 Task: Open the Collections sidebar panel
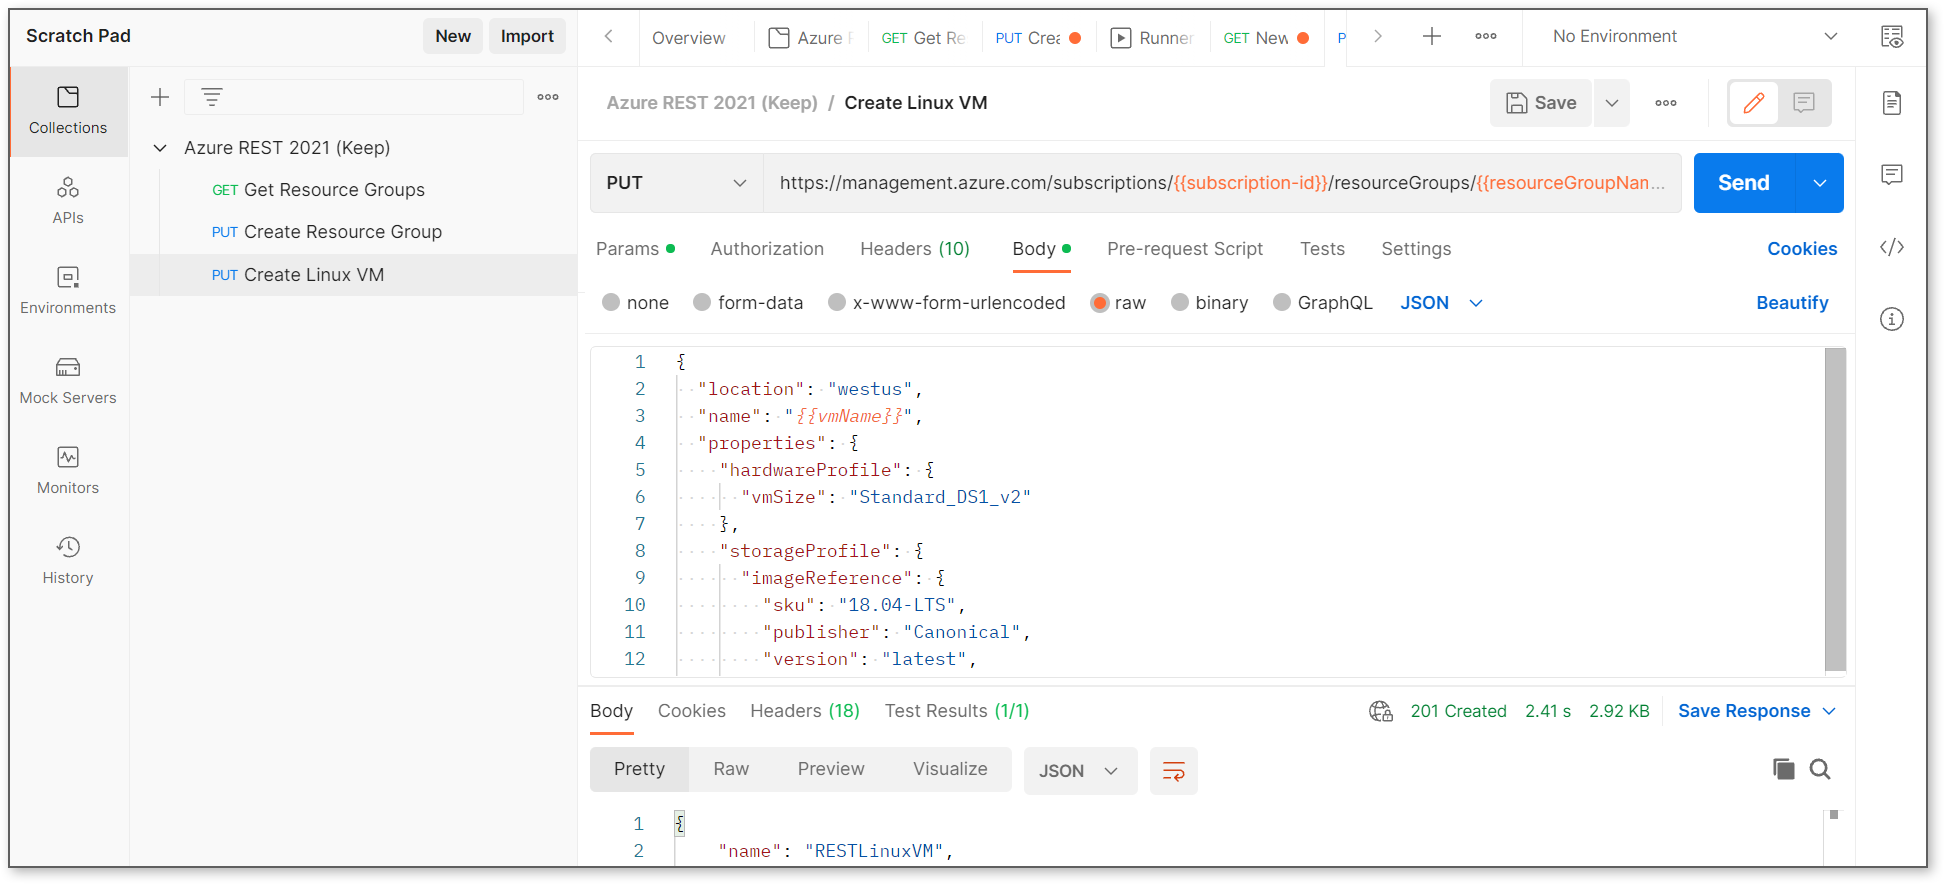click(68, 111)
